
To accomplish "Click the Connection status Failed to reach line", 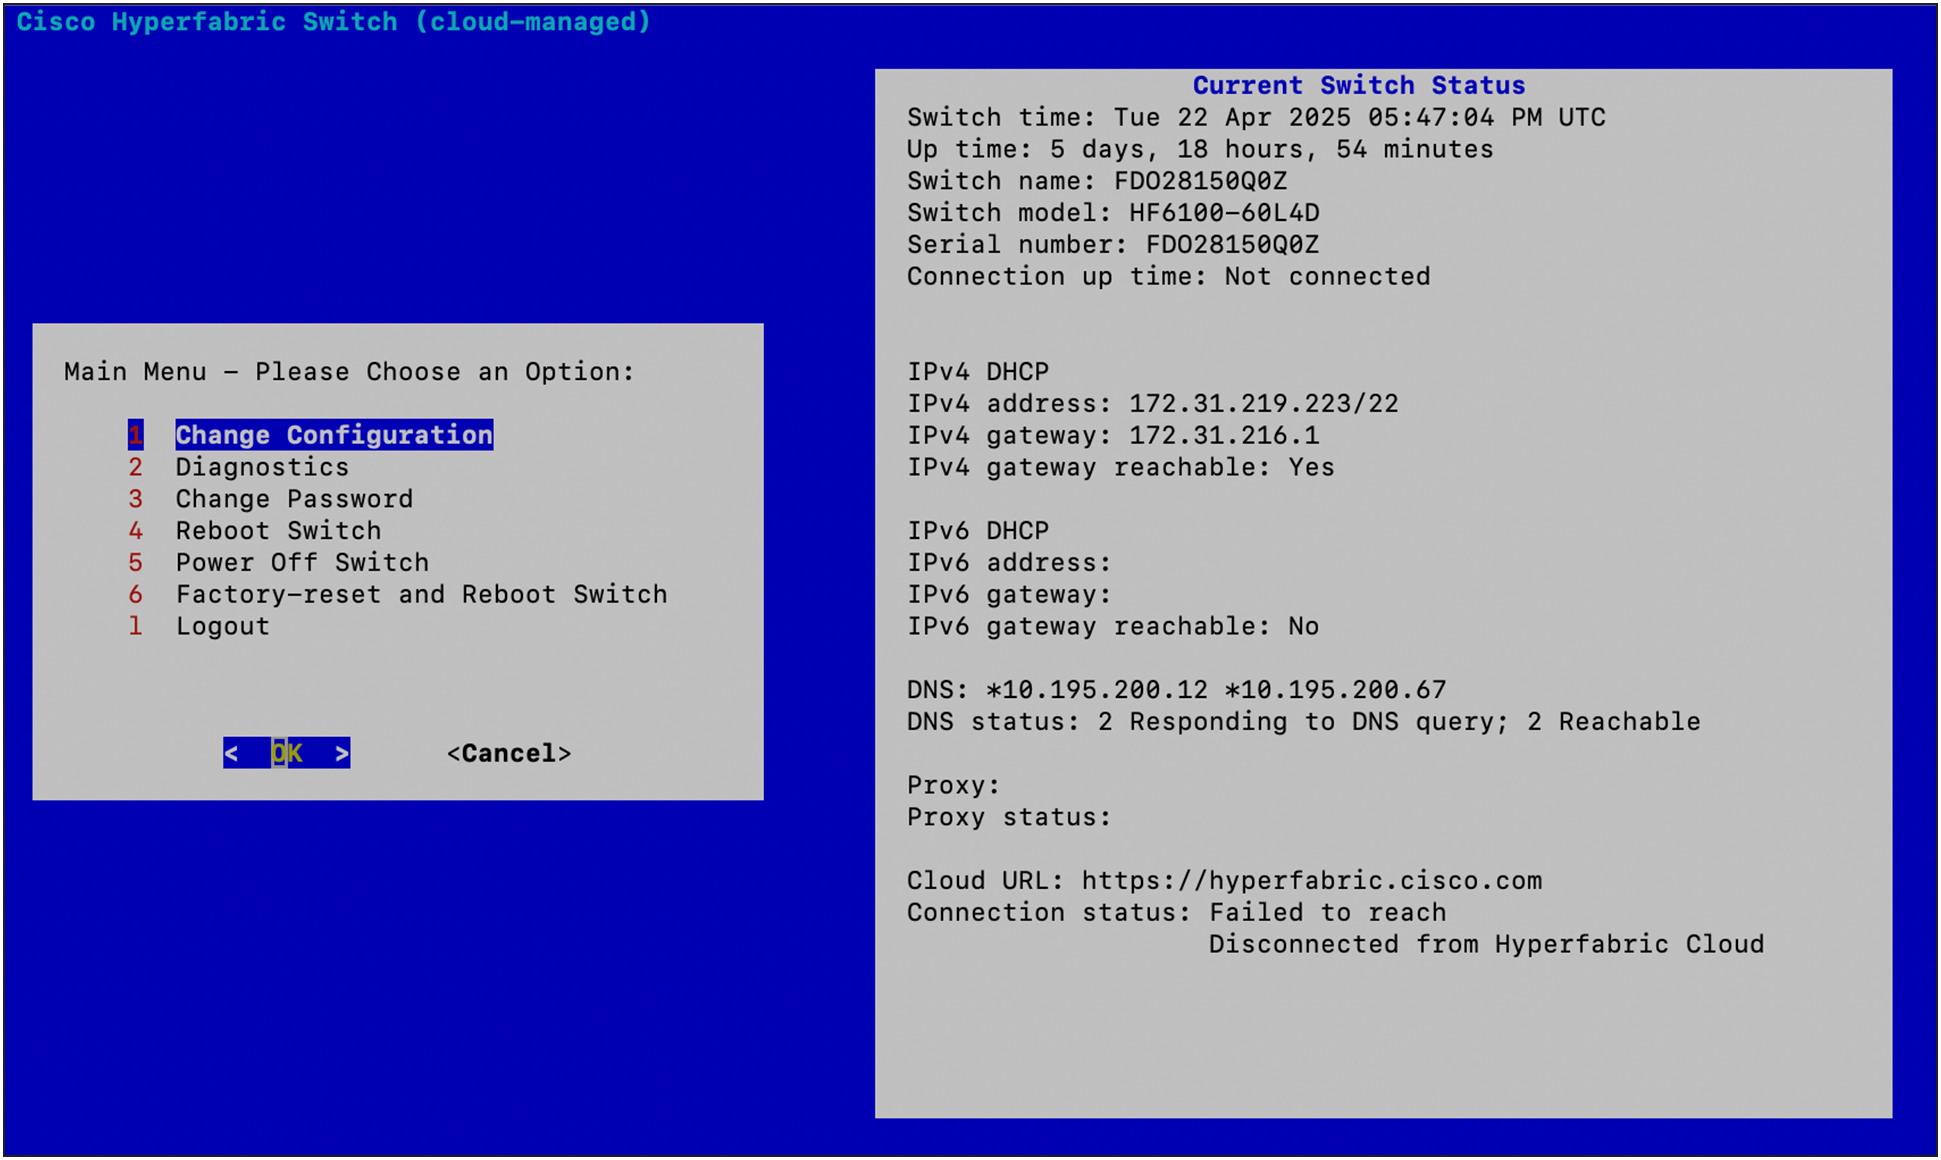I will (1176, 913).
